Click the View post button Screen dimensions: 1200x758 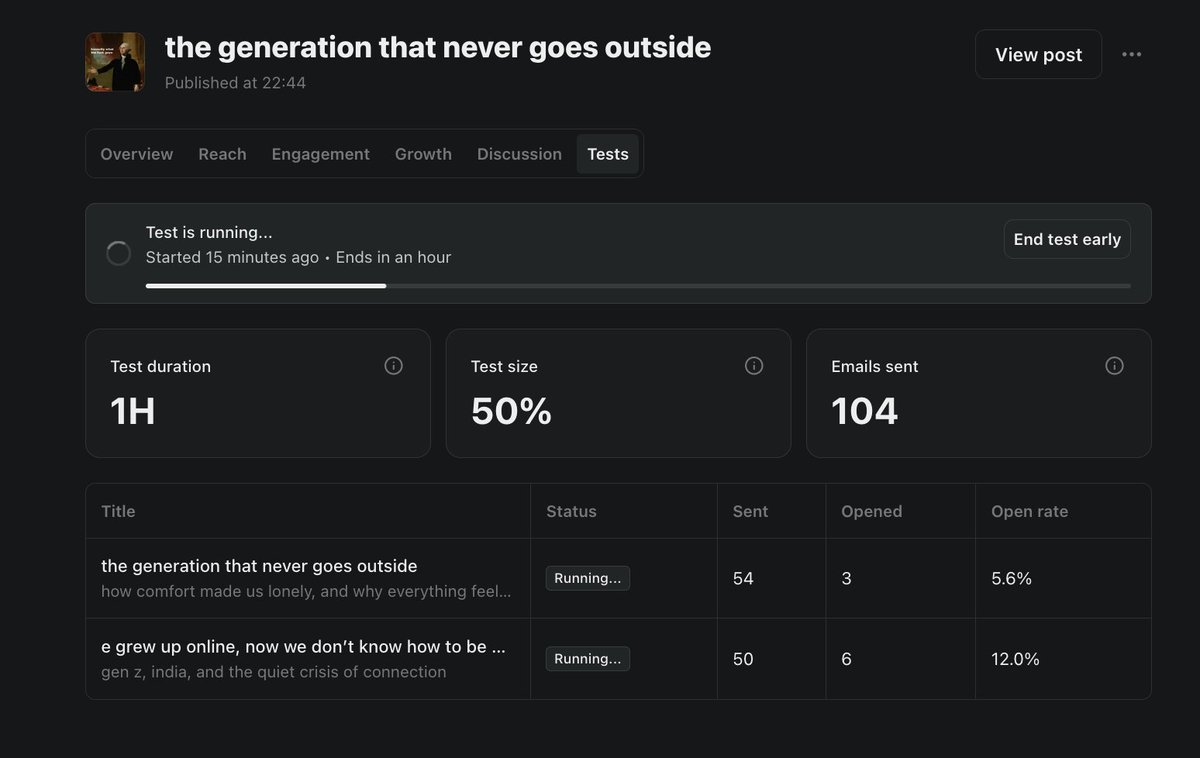(1038, 55)
